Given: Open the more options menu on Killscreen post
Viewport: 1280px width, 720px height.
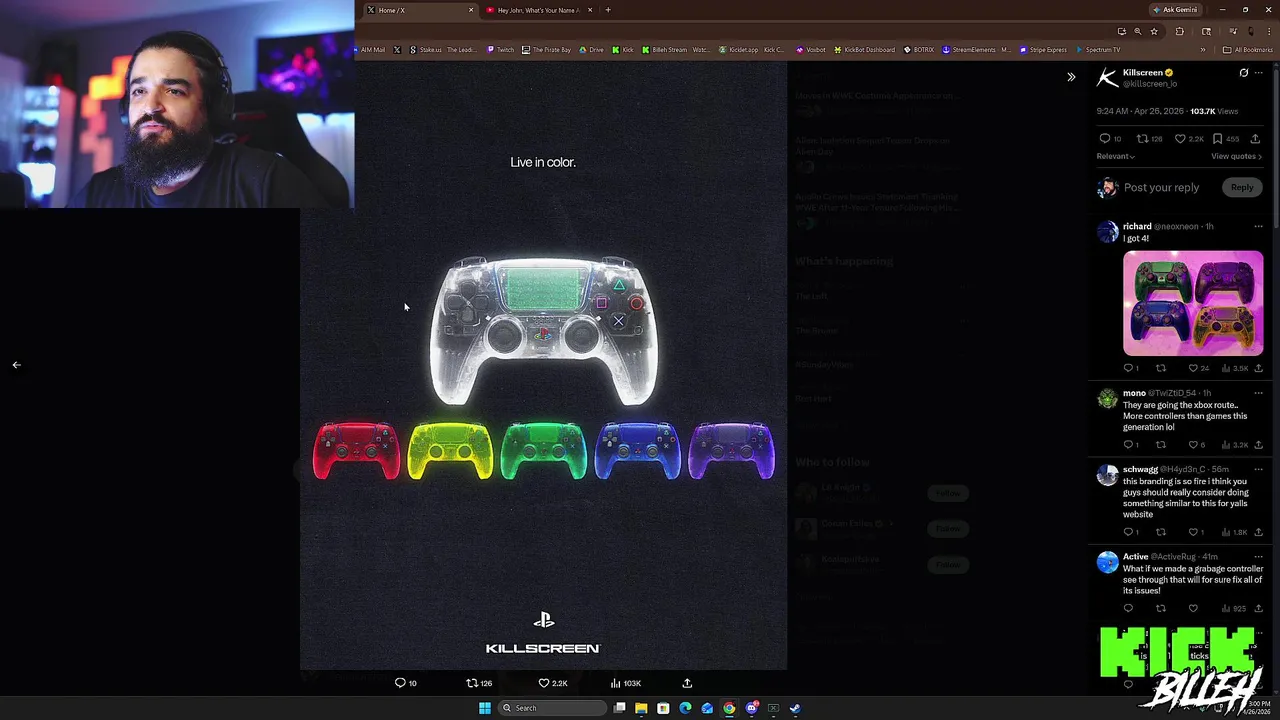Looking at the screenshot, I should point(1259,73).
